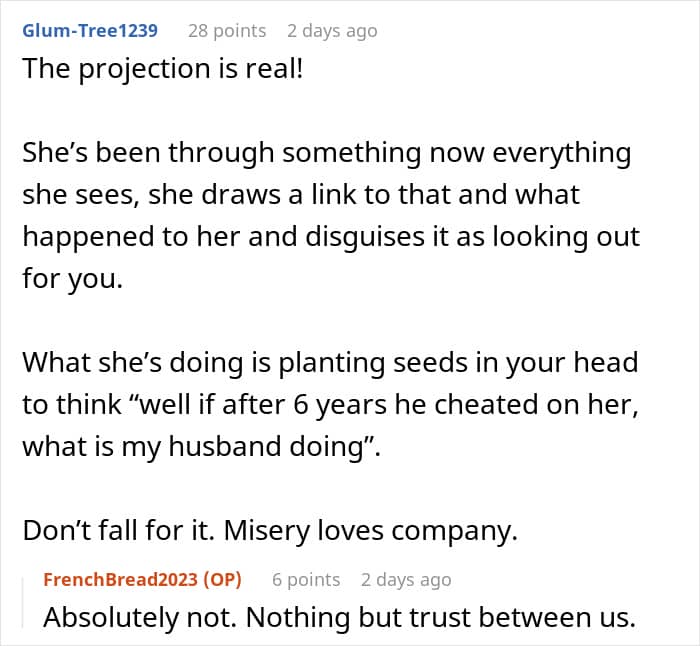Image resolution: width=700 pixels, height=646 pixels.
Task: Select the line 'She's been through something now everything'
Action: [x=327, y=153]
